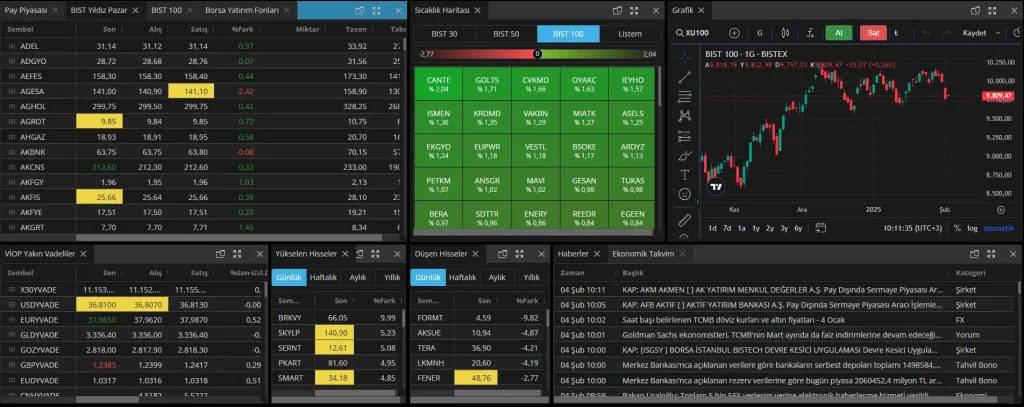Open the BIST 100 tab in Pay Piyasası
This screenshot has height=407, width=1024.
click(x=167, y=10)
